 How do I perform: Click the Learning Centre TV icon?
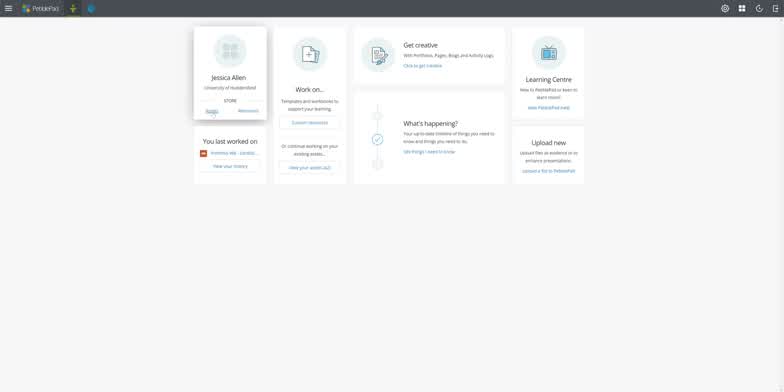pyautogui.click(x=548, y=52)
